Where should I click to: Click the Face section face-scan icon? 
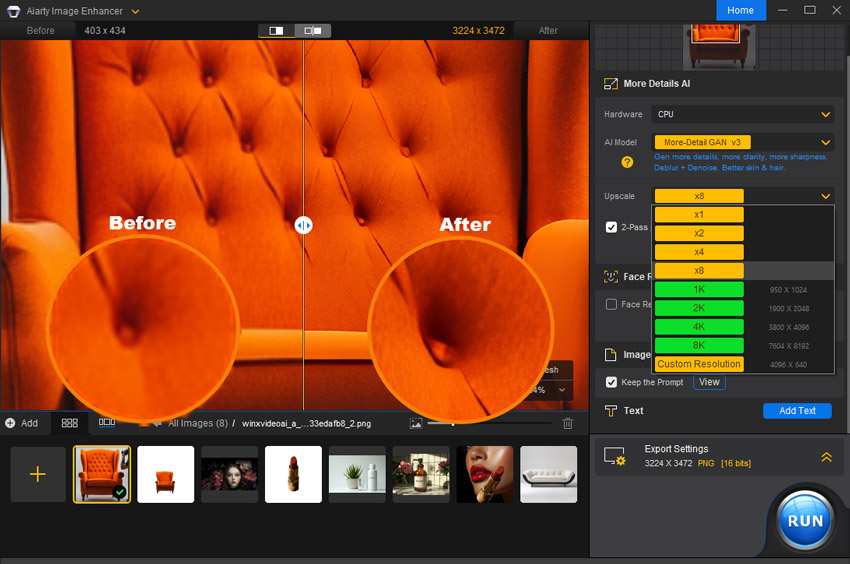pos(611,277)
